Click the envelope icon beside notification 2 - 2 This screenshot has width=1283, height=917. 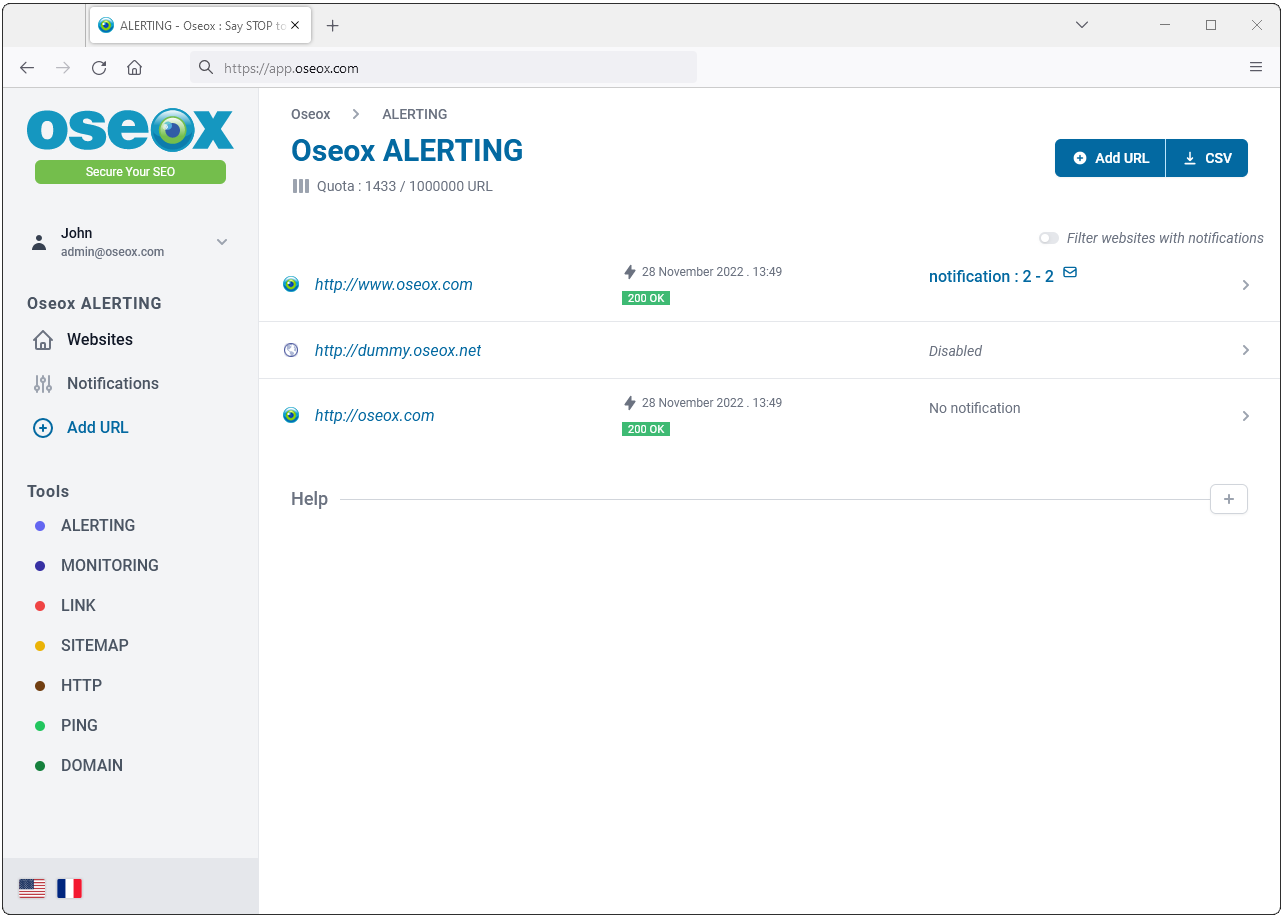tap(1070, 272)
